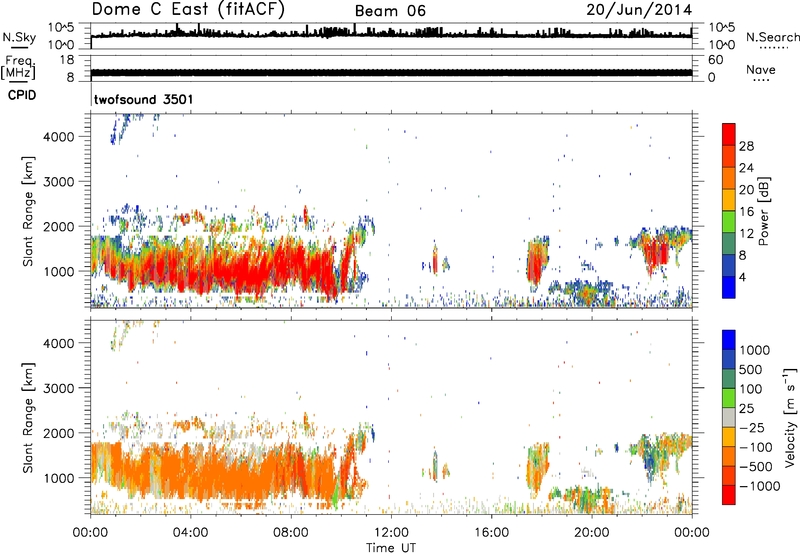Click the '28' tick on power colorbar
800x554 pixels.
tap(746, 146)
